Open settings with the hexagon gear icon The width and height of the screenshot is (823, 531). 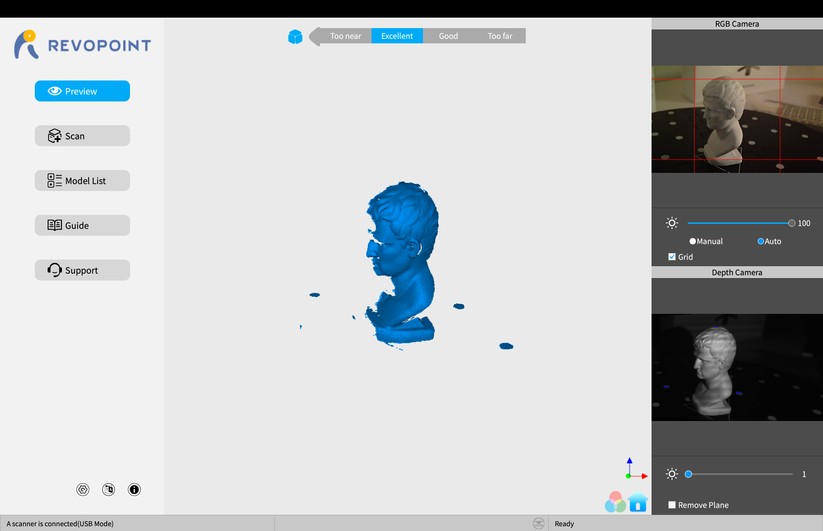coord(83,490)
